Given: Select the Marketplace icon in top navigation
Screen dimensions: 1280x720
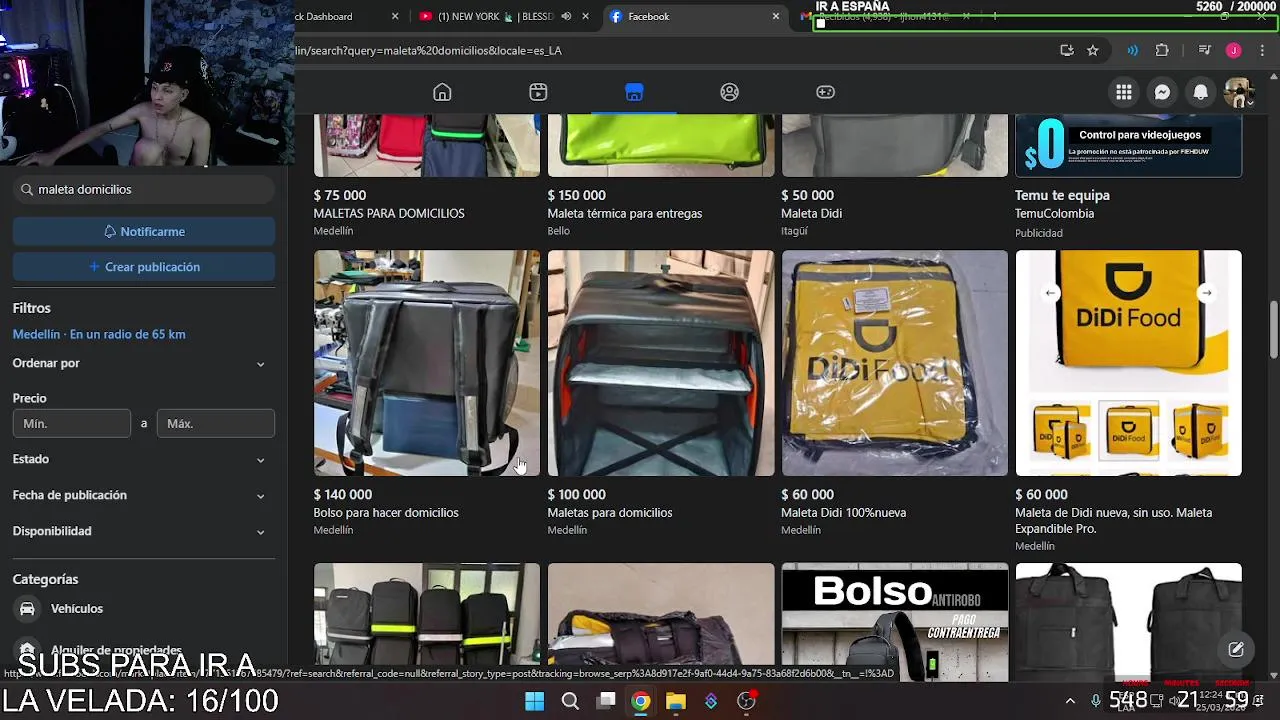Looking at the screenshot, I should coord(634,92).
